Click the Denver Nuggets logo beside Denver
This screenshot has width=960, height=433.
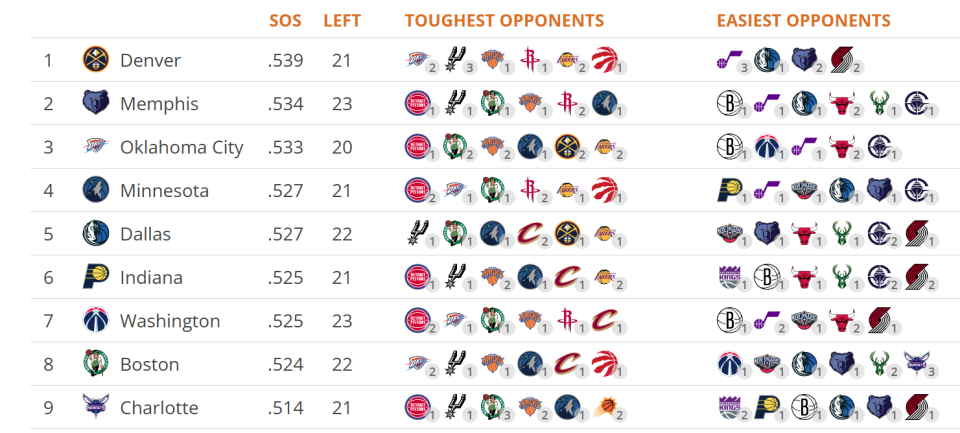tap(95, 60)
